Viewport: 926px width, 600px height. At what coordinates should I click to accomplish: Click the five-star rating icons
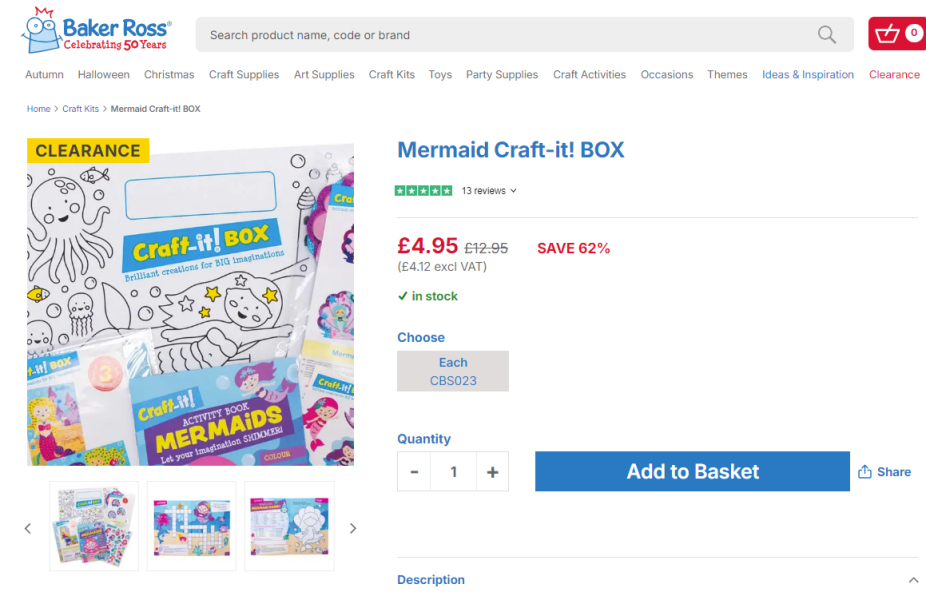[424, 191]
